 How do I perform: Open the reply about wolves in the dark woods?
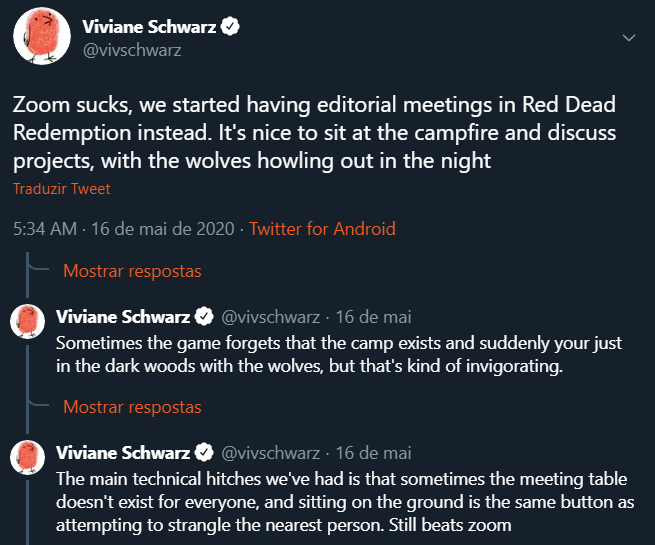tap(340, 355)
